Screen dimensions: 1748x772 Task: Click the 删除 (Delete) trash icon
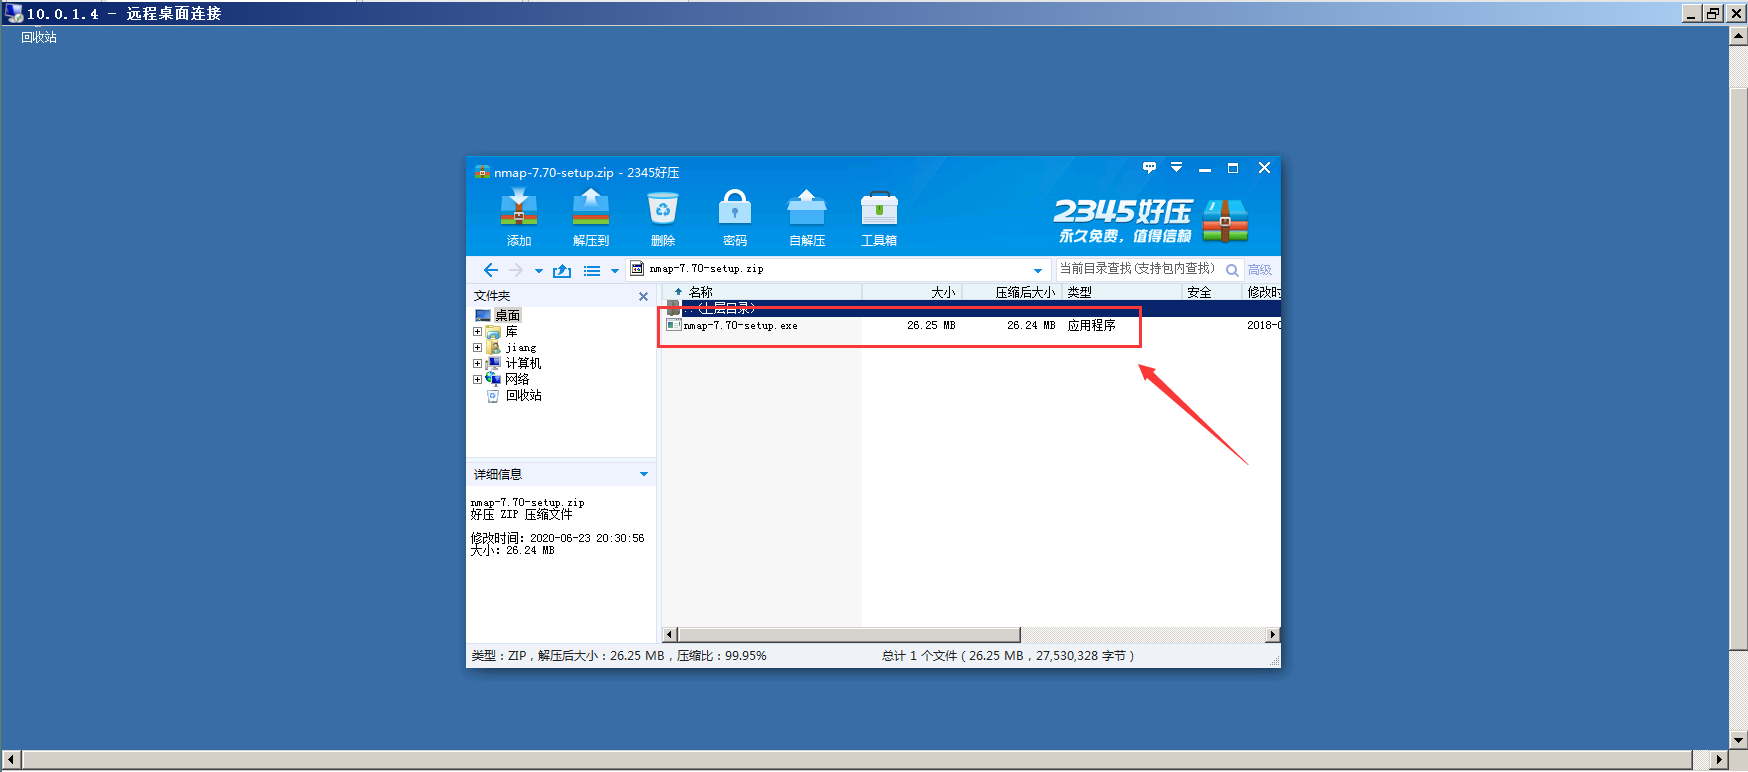(x=663, y=217)
